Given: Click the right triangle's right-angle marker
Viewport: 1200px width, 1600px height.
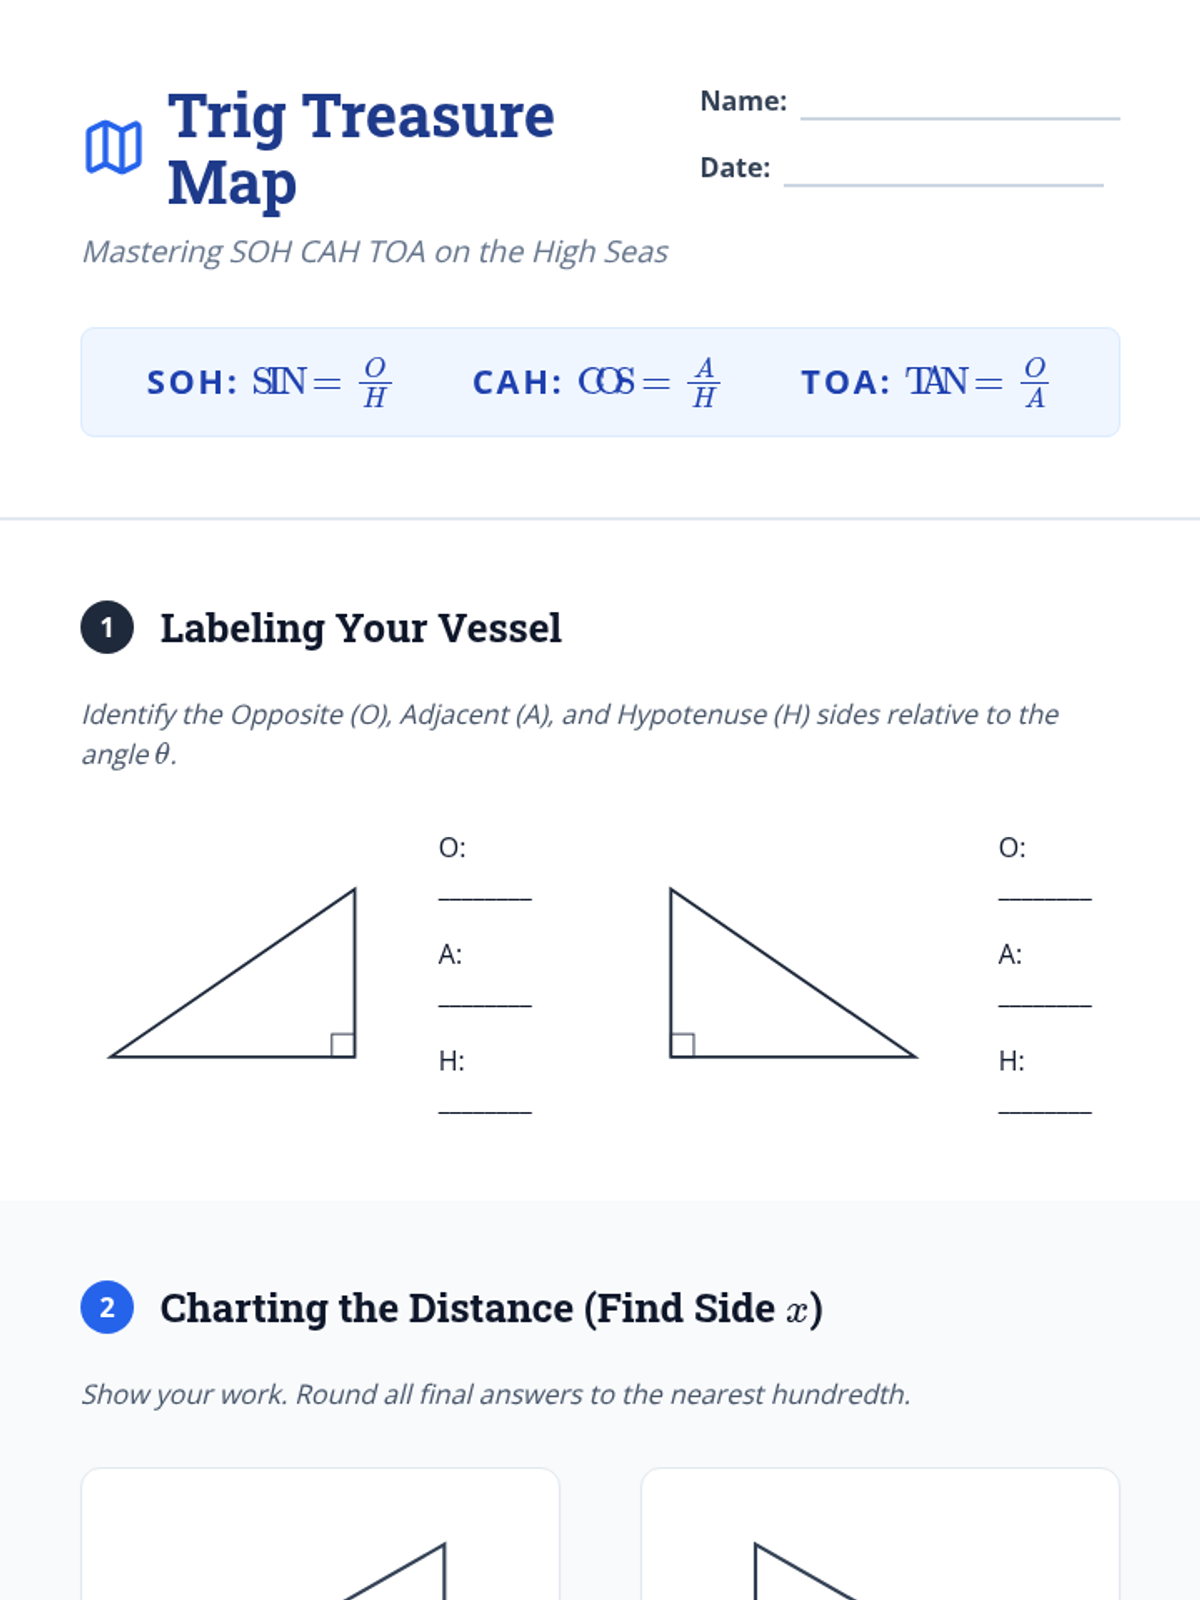Looking at the screenshot, I should (683, 1045).
